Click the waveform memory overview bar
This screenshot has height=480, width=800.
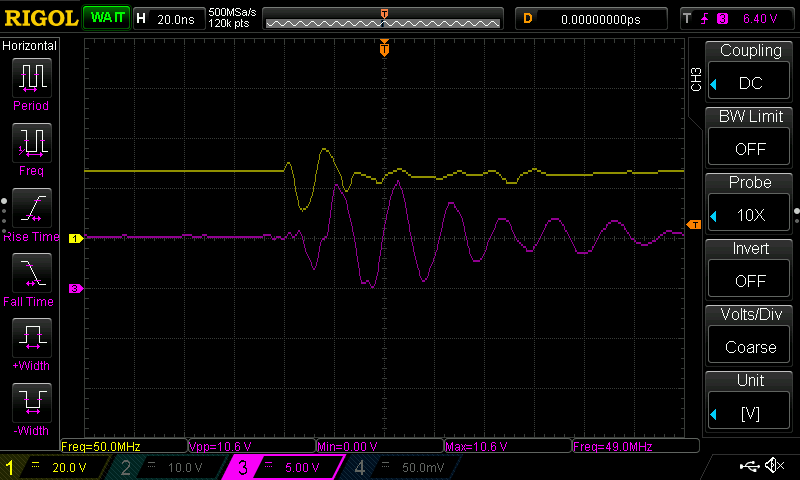coord(383,19)
